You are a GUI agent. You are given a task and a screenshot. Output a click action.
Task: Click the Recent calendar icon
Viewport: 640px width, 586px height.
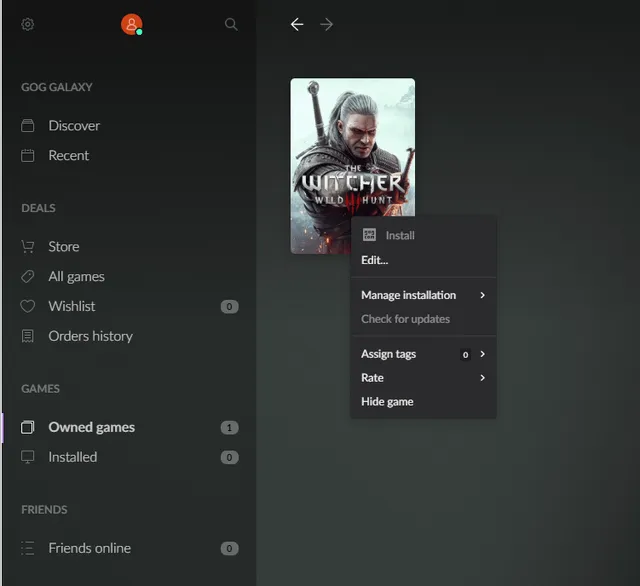[27, 155]
